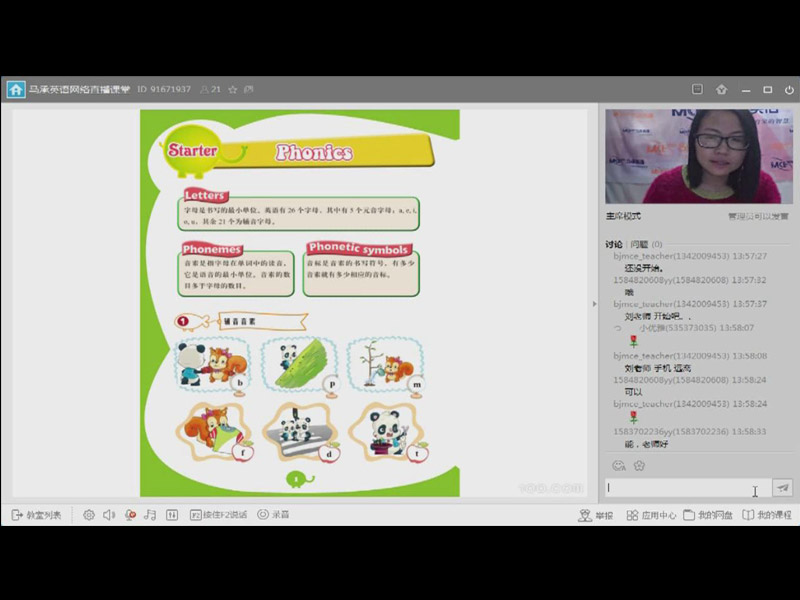
Task: Click the hold F2 to talk button
Action: [218, 515]
